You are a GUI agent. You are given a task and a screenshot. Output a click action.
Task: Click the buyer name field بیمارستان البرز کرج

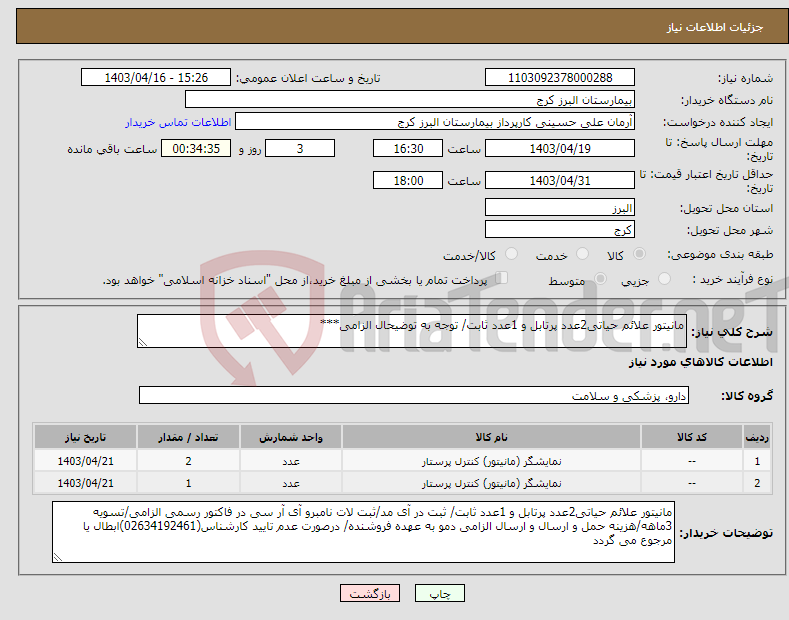click(410, 100)
